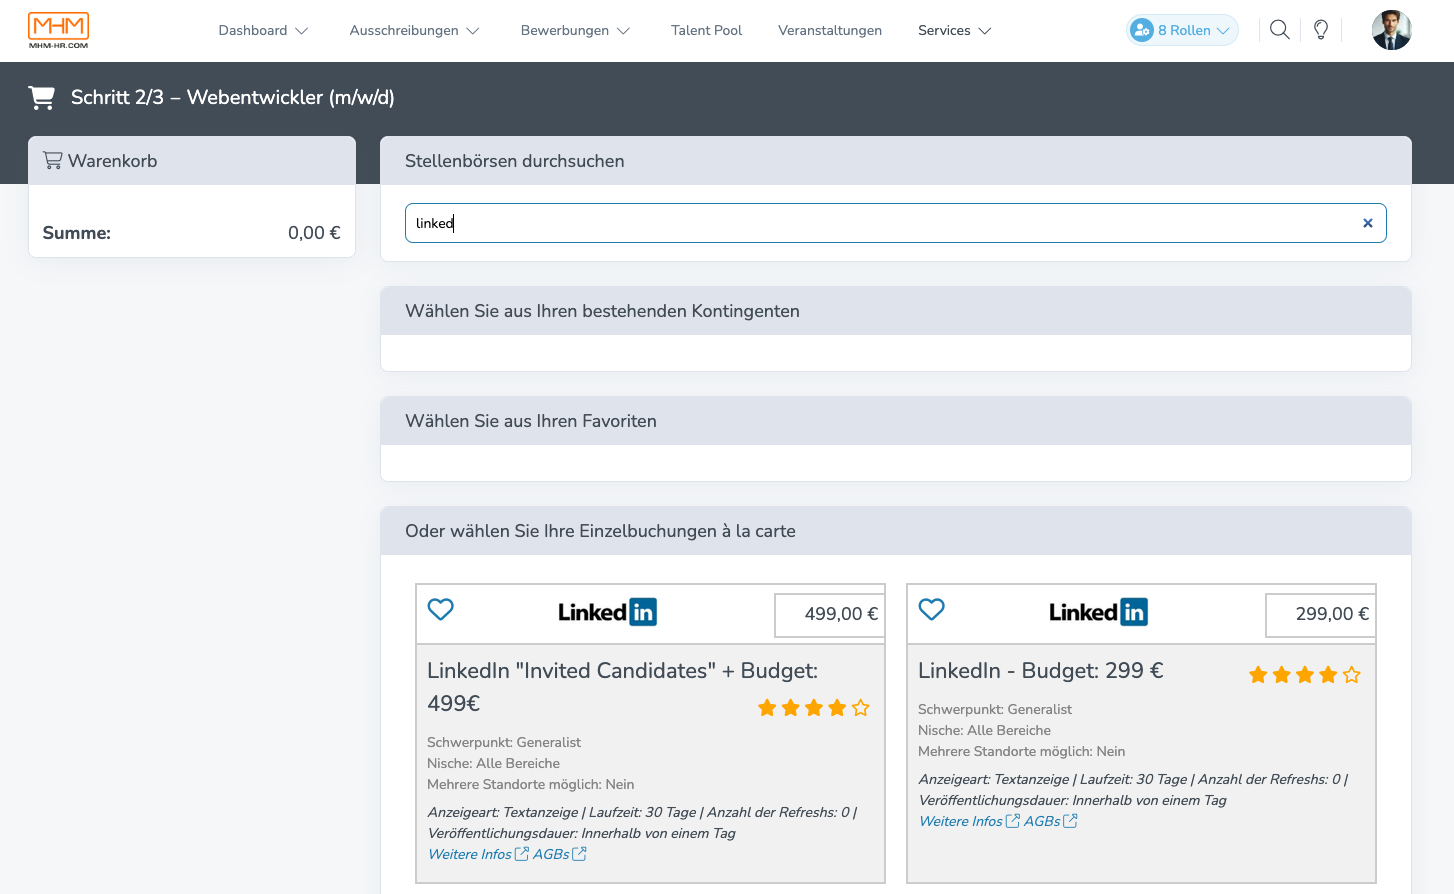Click the MHM-HR.COM logo
The height and width of the screenshot is (894, 1454).
[58, 31]
